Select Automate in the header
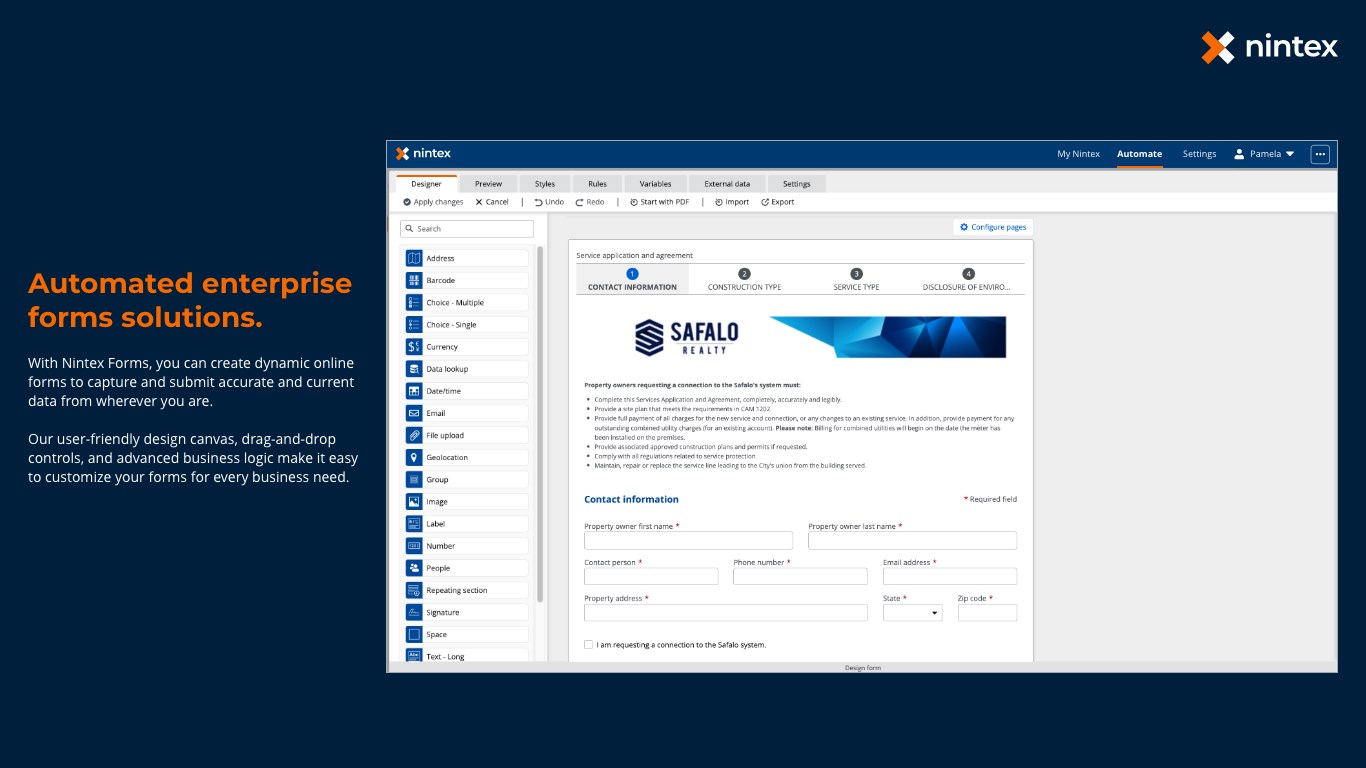 point(1139,154)
